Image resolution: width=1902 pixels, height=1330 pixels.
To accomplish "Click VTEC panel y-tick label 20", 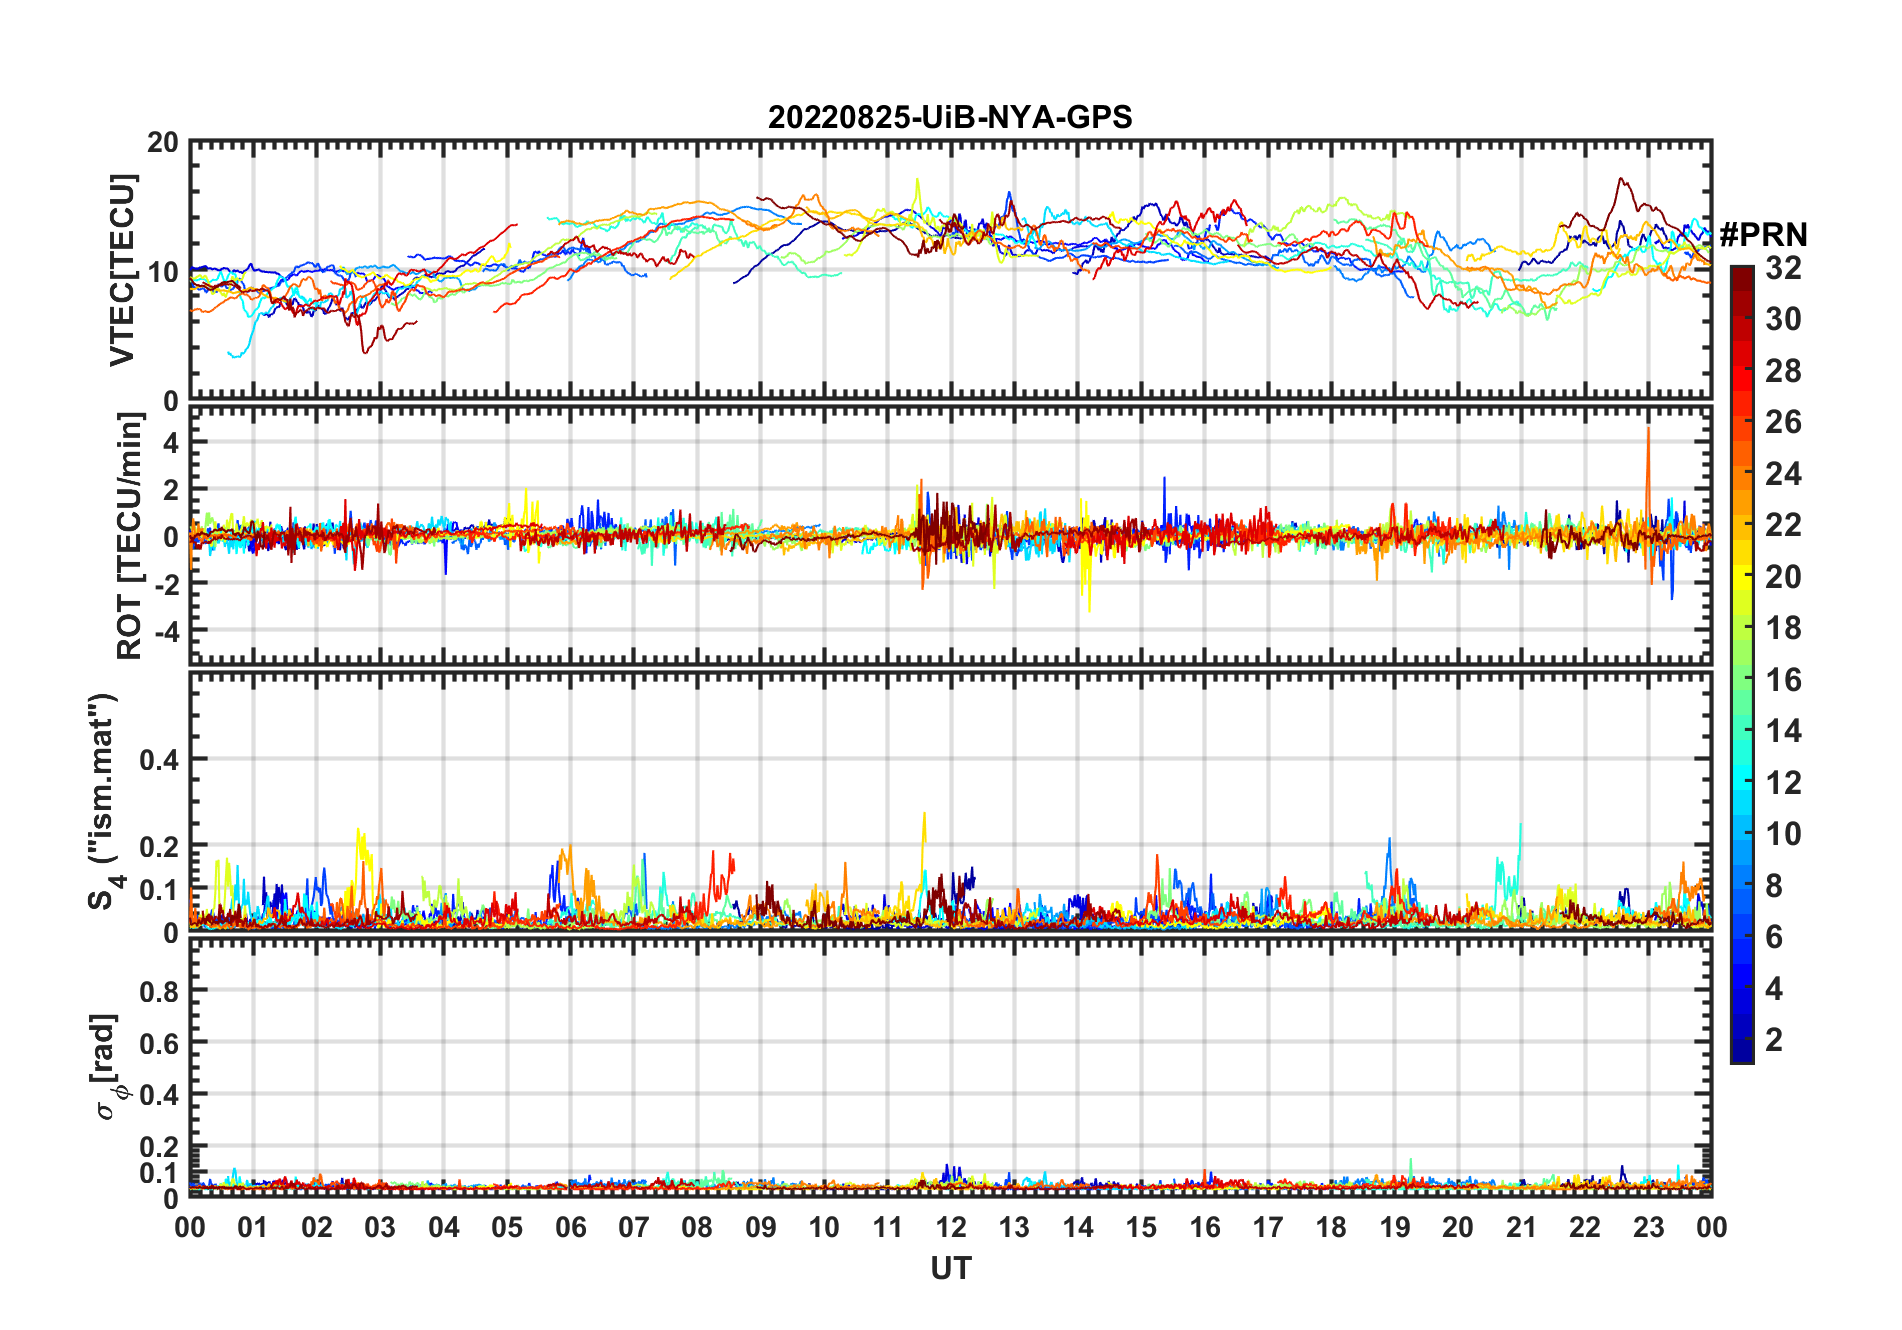I will click(163, 143).
